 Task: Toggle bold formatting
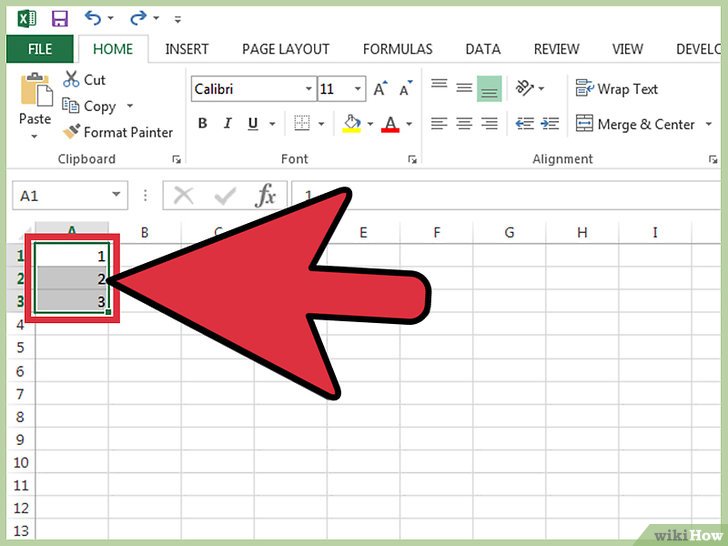coord(202,123)
